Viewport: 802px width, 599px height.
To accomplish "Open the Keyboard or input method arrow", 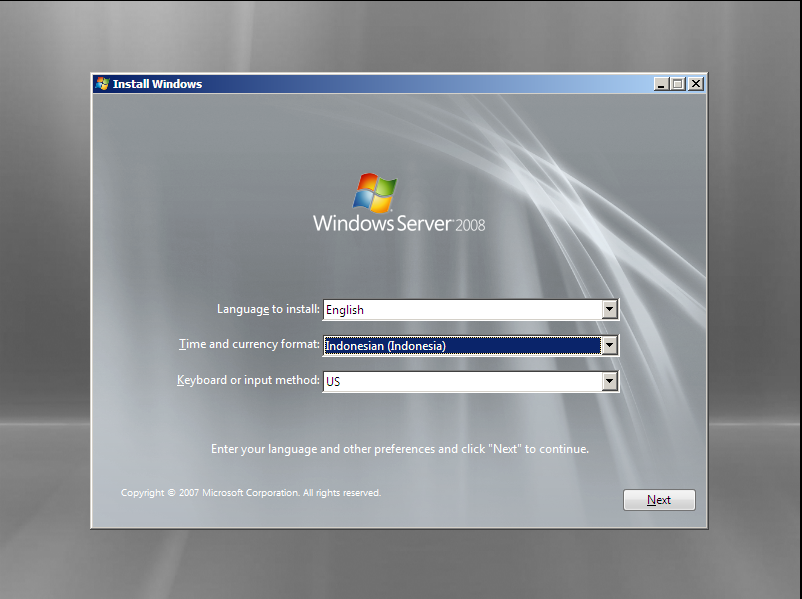I will 609,381.
